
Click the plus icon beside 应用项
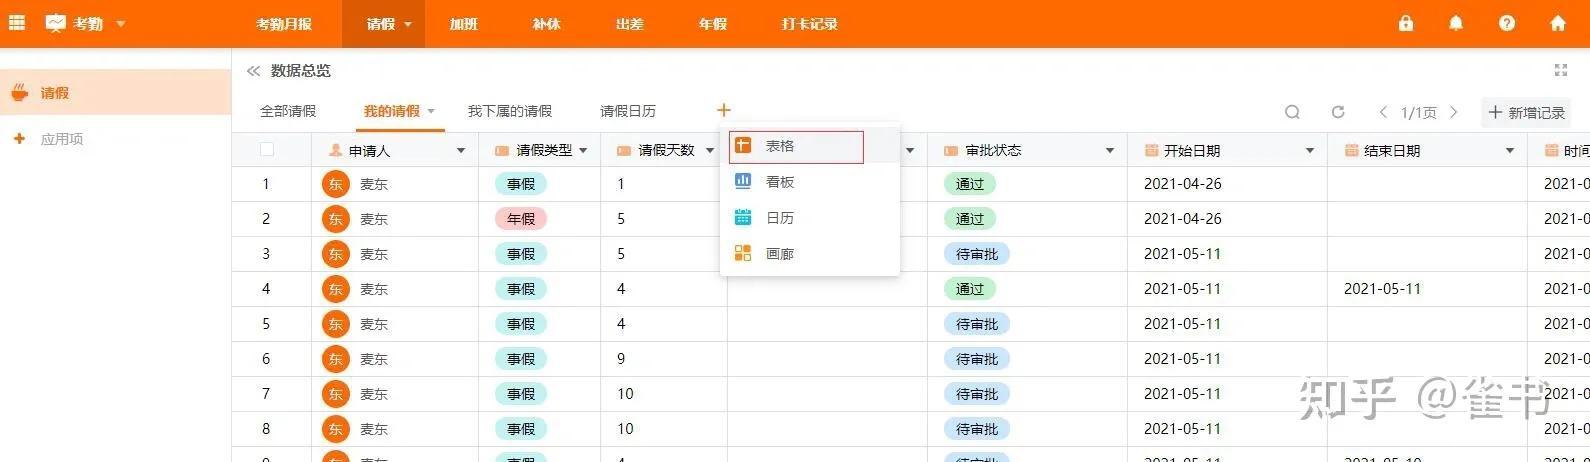coord(19,139)
